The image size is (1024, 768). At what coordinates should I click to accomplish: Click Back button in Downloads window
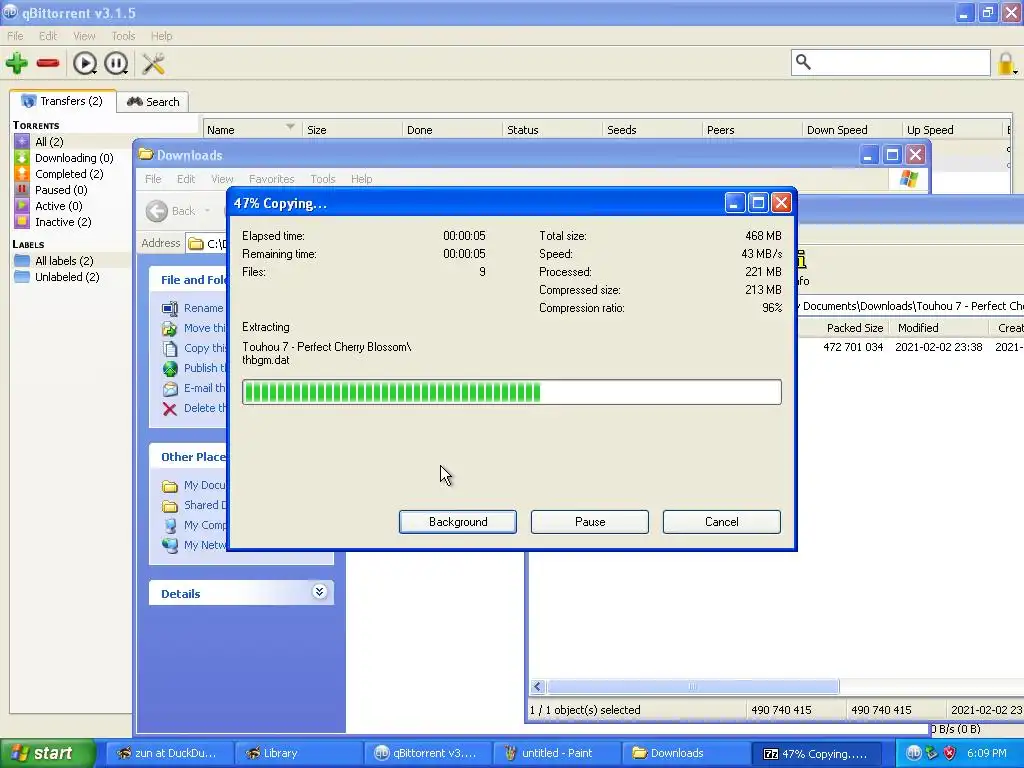click(x=171, y=211)
